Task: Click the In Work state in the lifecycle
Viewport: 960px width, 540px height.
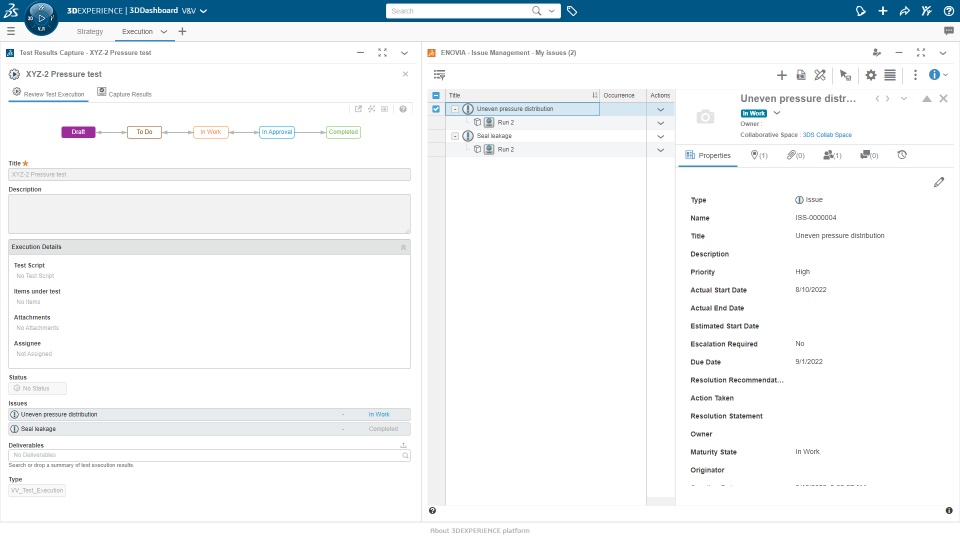Action: tap(211, 132)
